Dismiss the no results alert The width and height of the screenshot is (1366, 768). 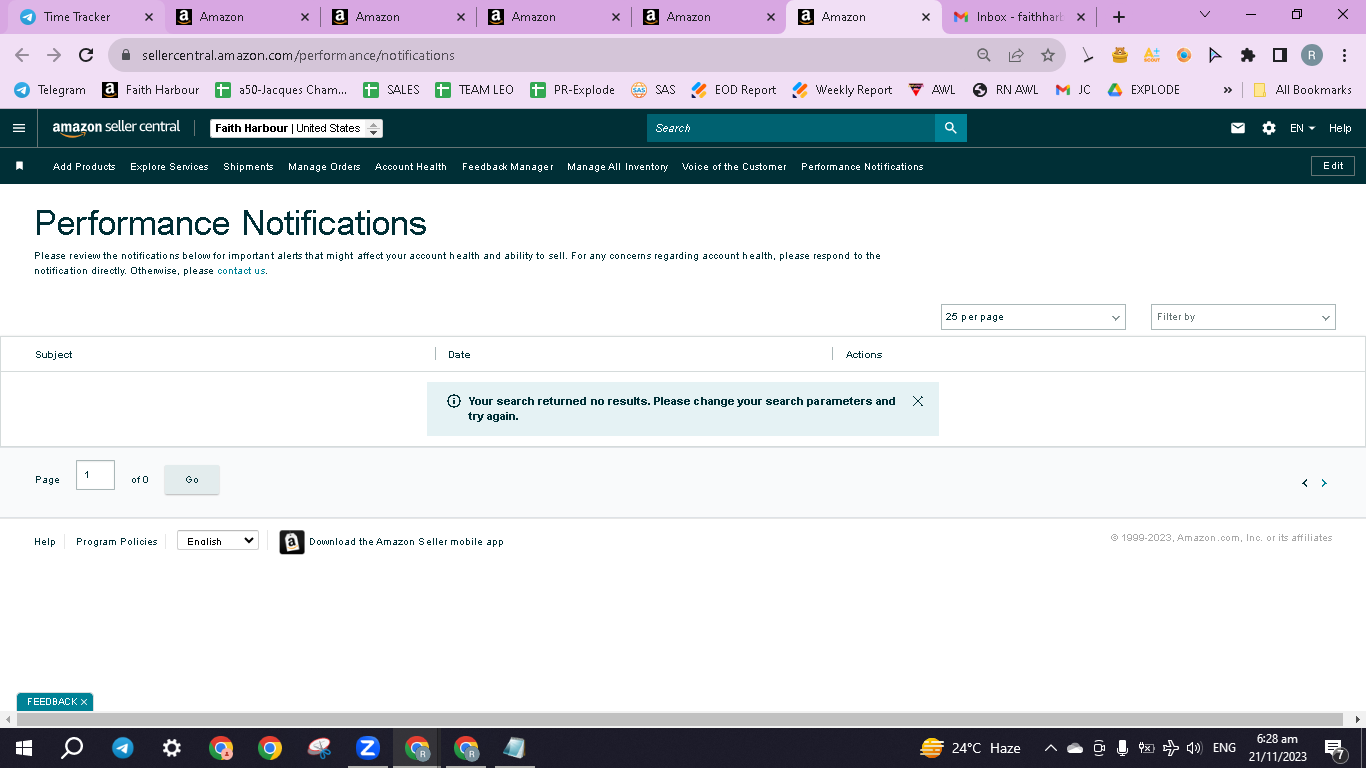pos(918,401)
